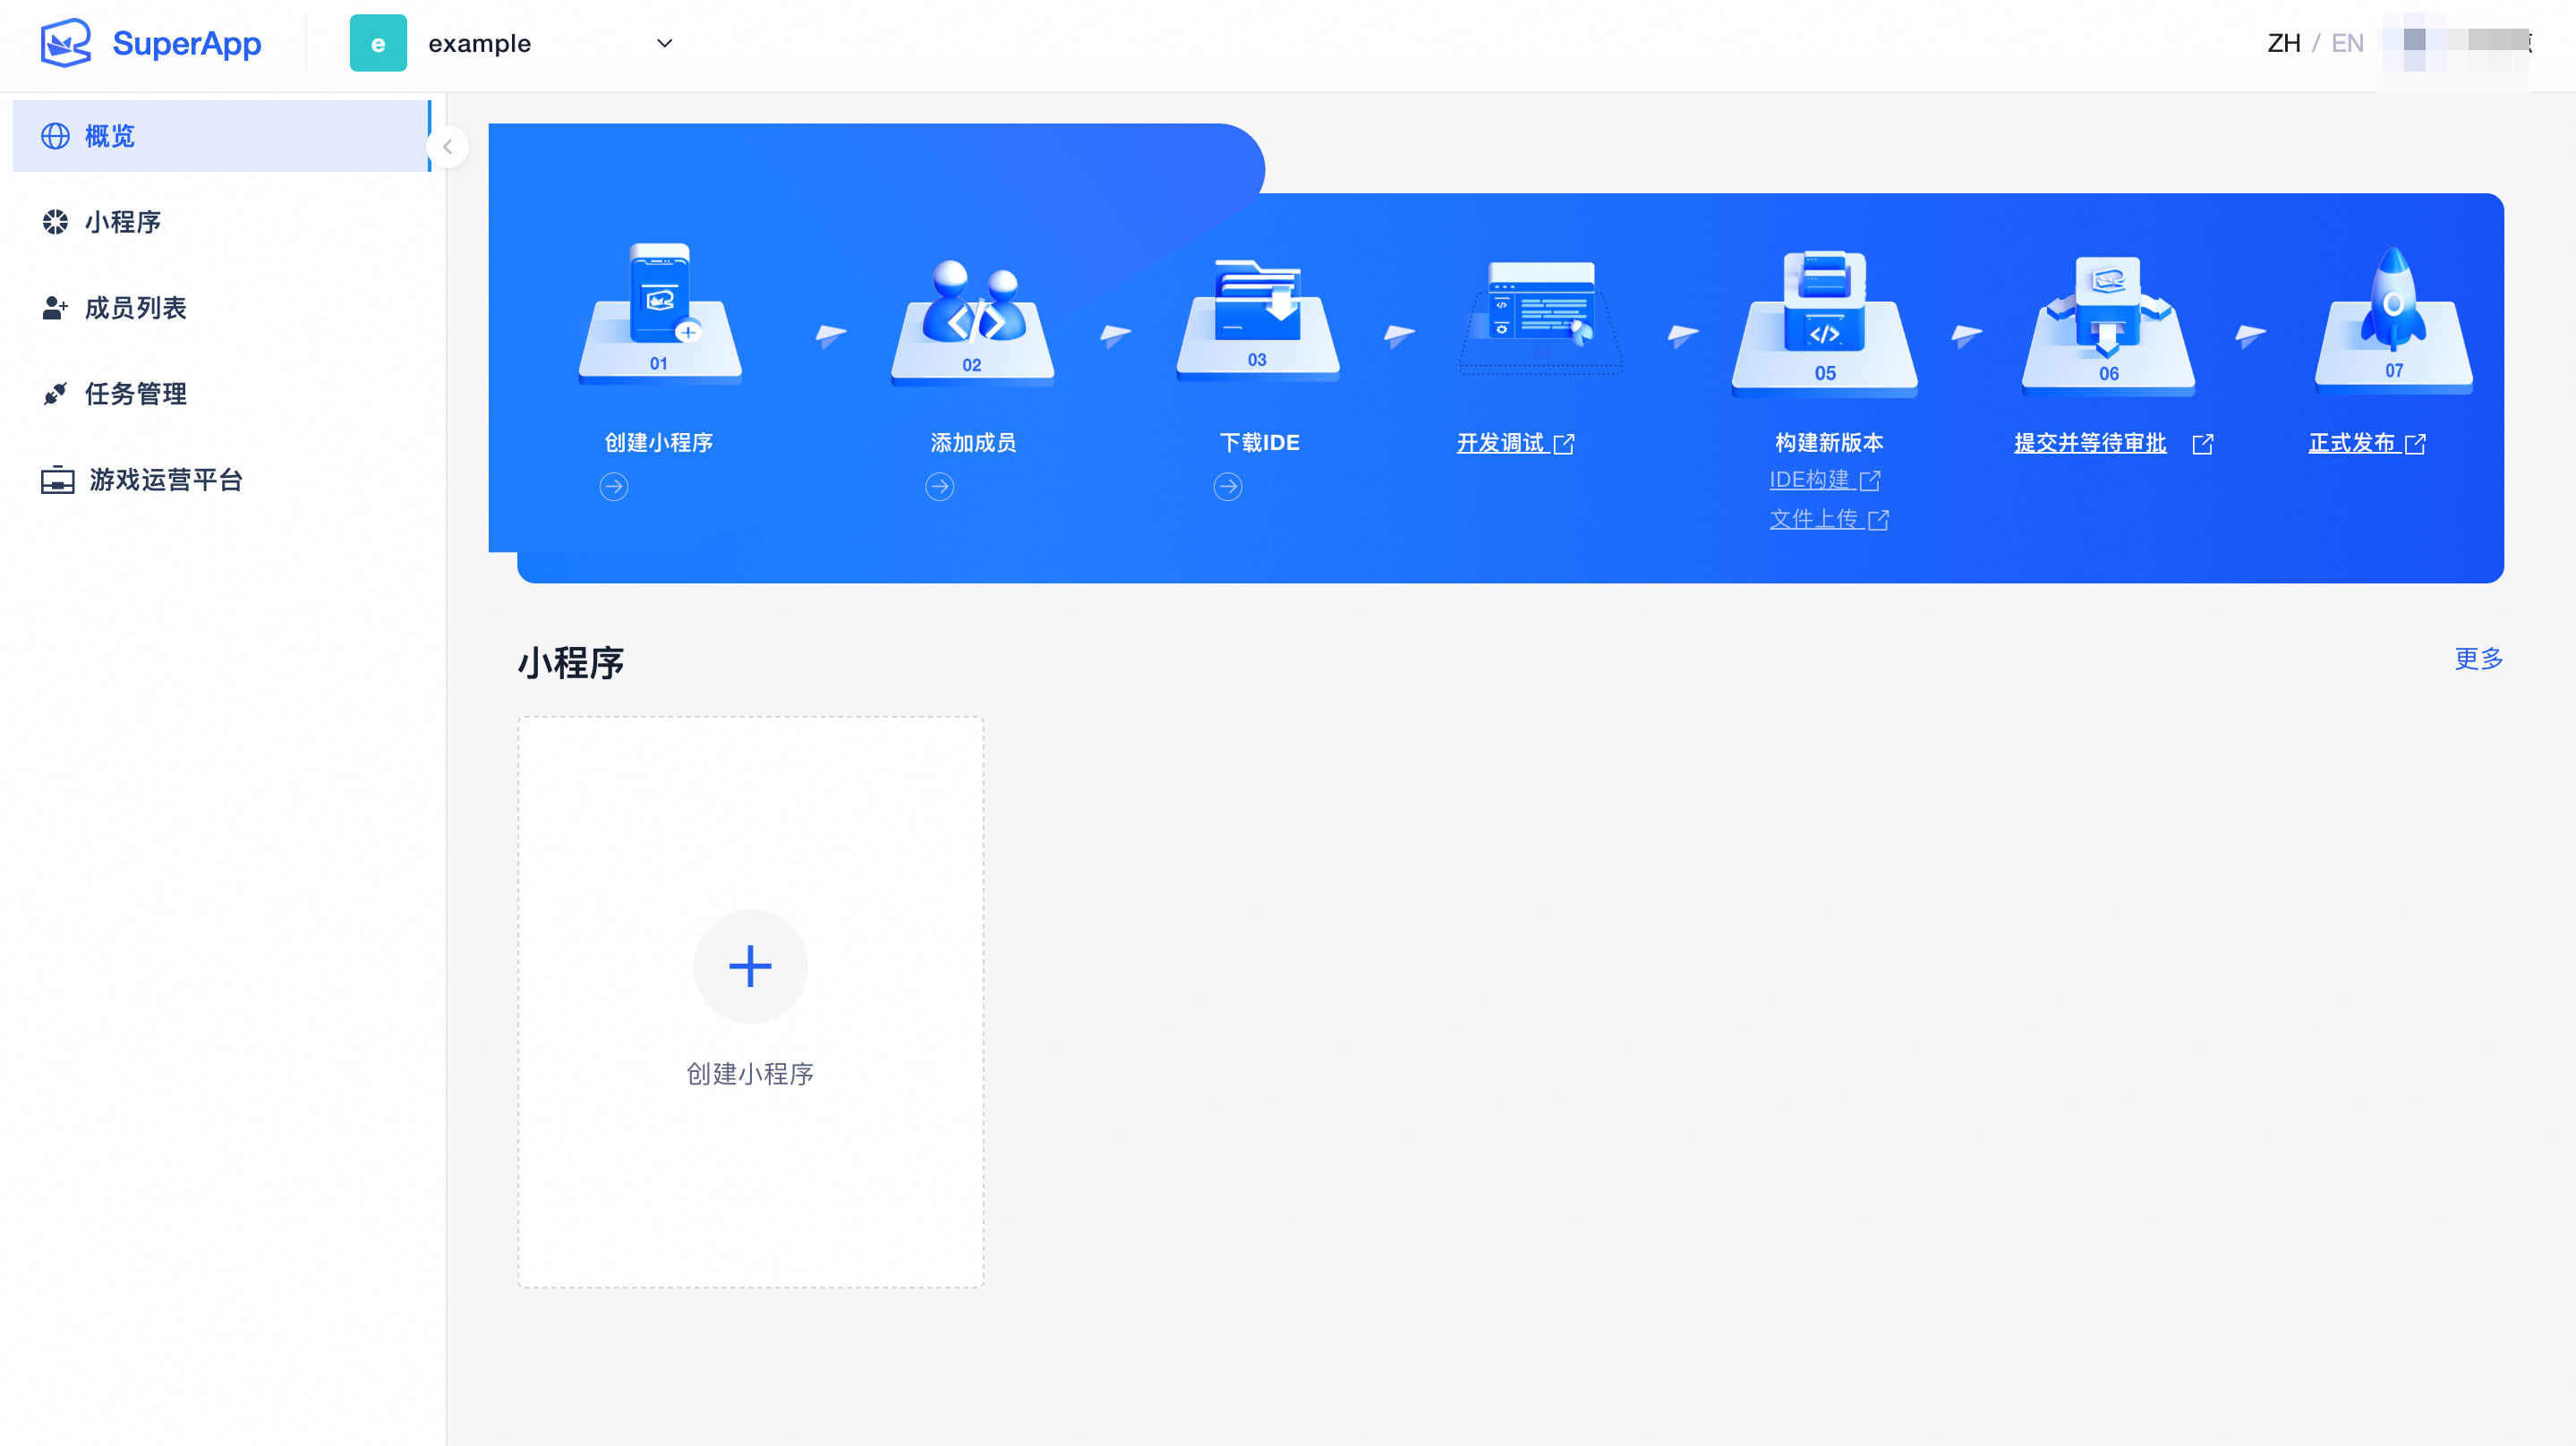Screen dimensions: 2576x1446
Task: Click the circled arrow under 创建小程序
Action: click(x=614, y=487)
